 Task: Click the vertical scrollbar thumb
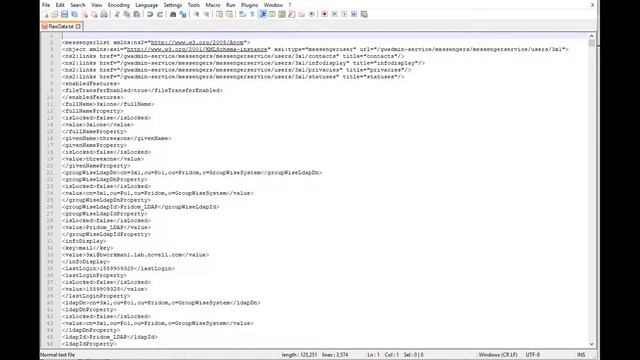tap(591, 43)
